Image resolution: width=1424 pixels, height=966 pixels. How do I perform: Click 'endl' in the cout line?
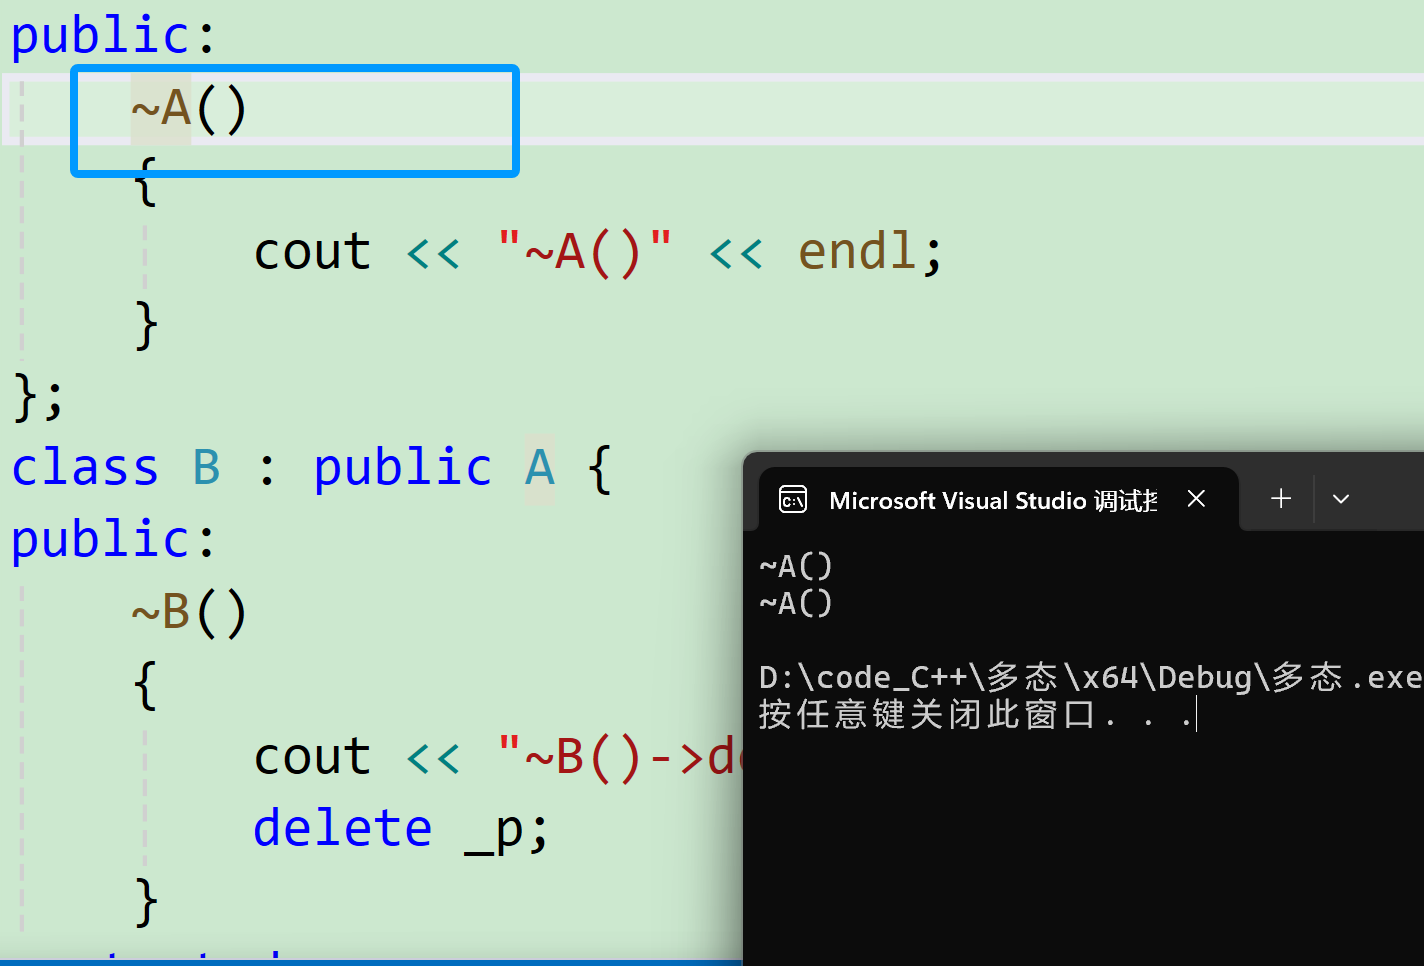pyautogui.click(x=857, y=251)
